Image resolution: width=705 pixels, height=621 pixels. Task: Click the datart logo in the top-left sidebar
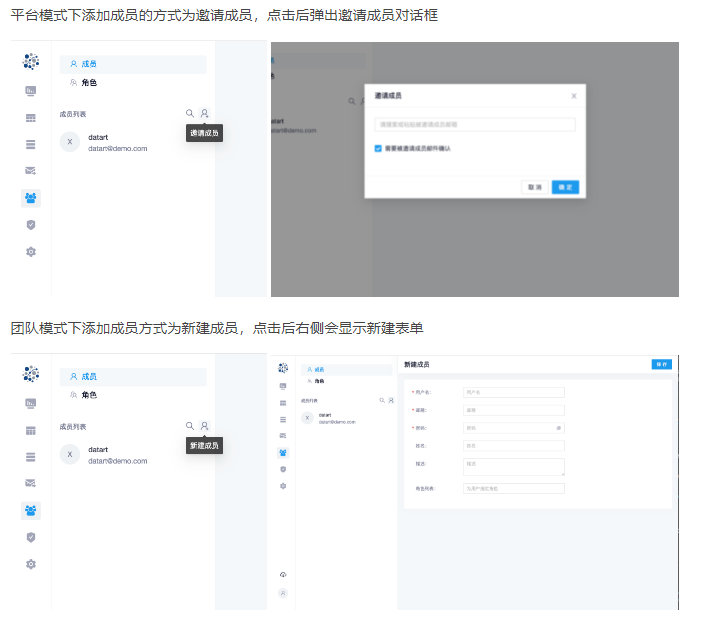click(x=31, y=62)
